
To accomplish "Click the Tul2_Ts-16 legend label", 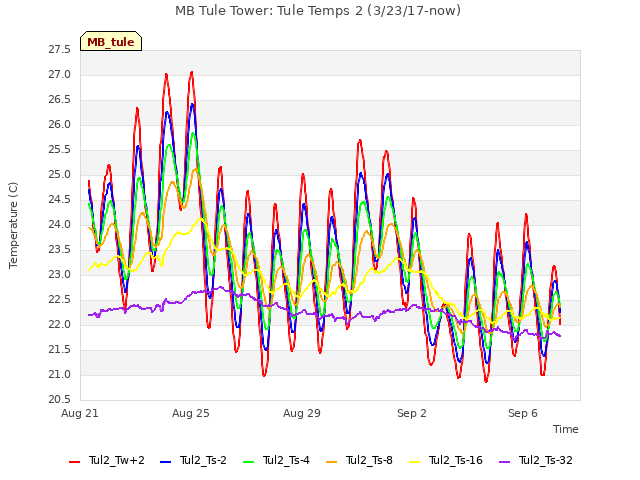I will (456, 460).
